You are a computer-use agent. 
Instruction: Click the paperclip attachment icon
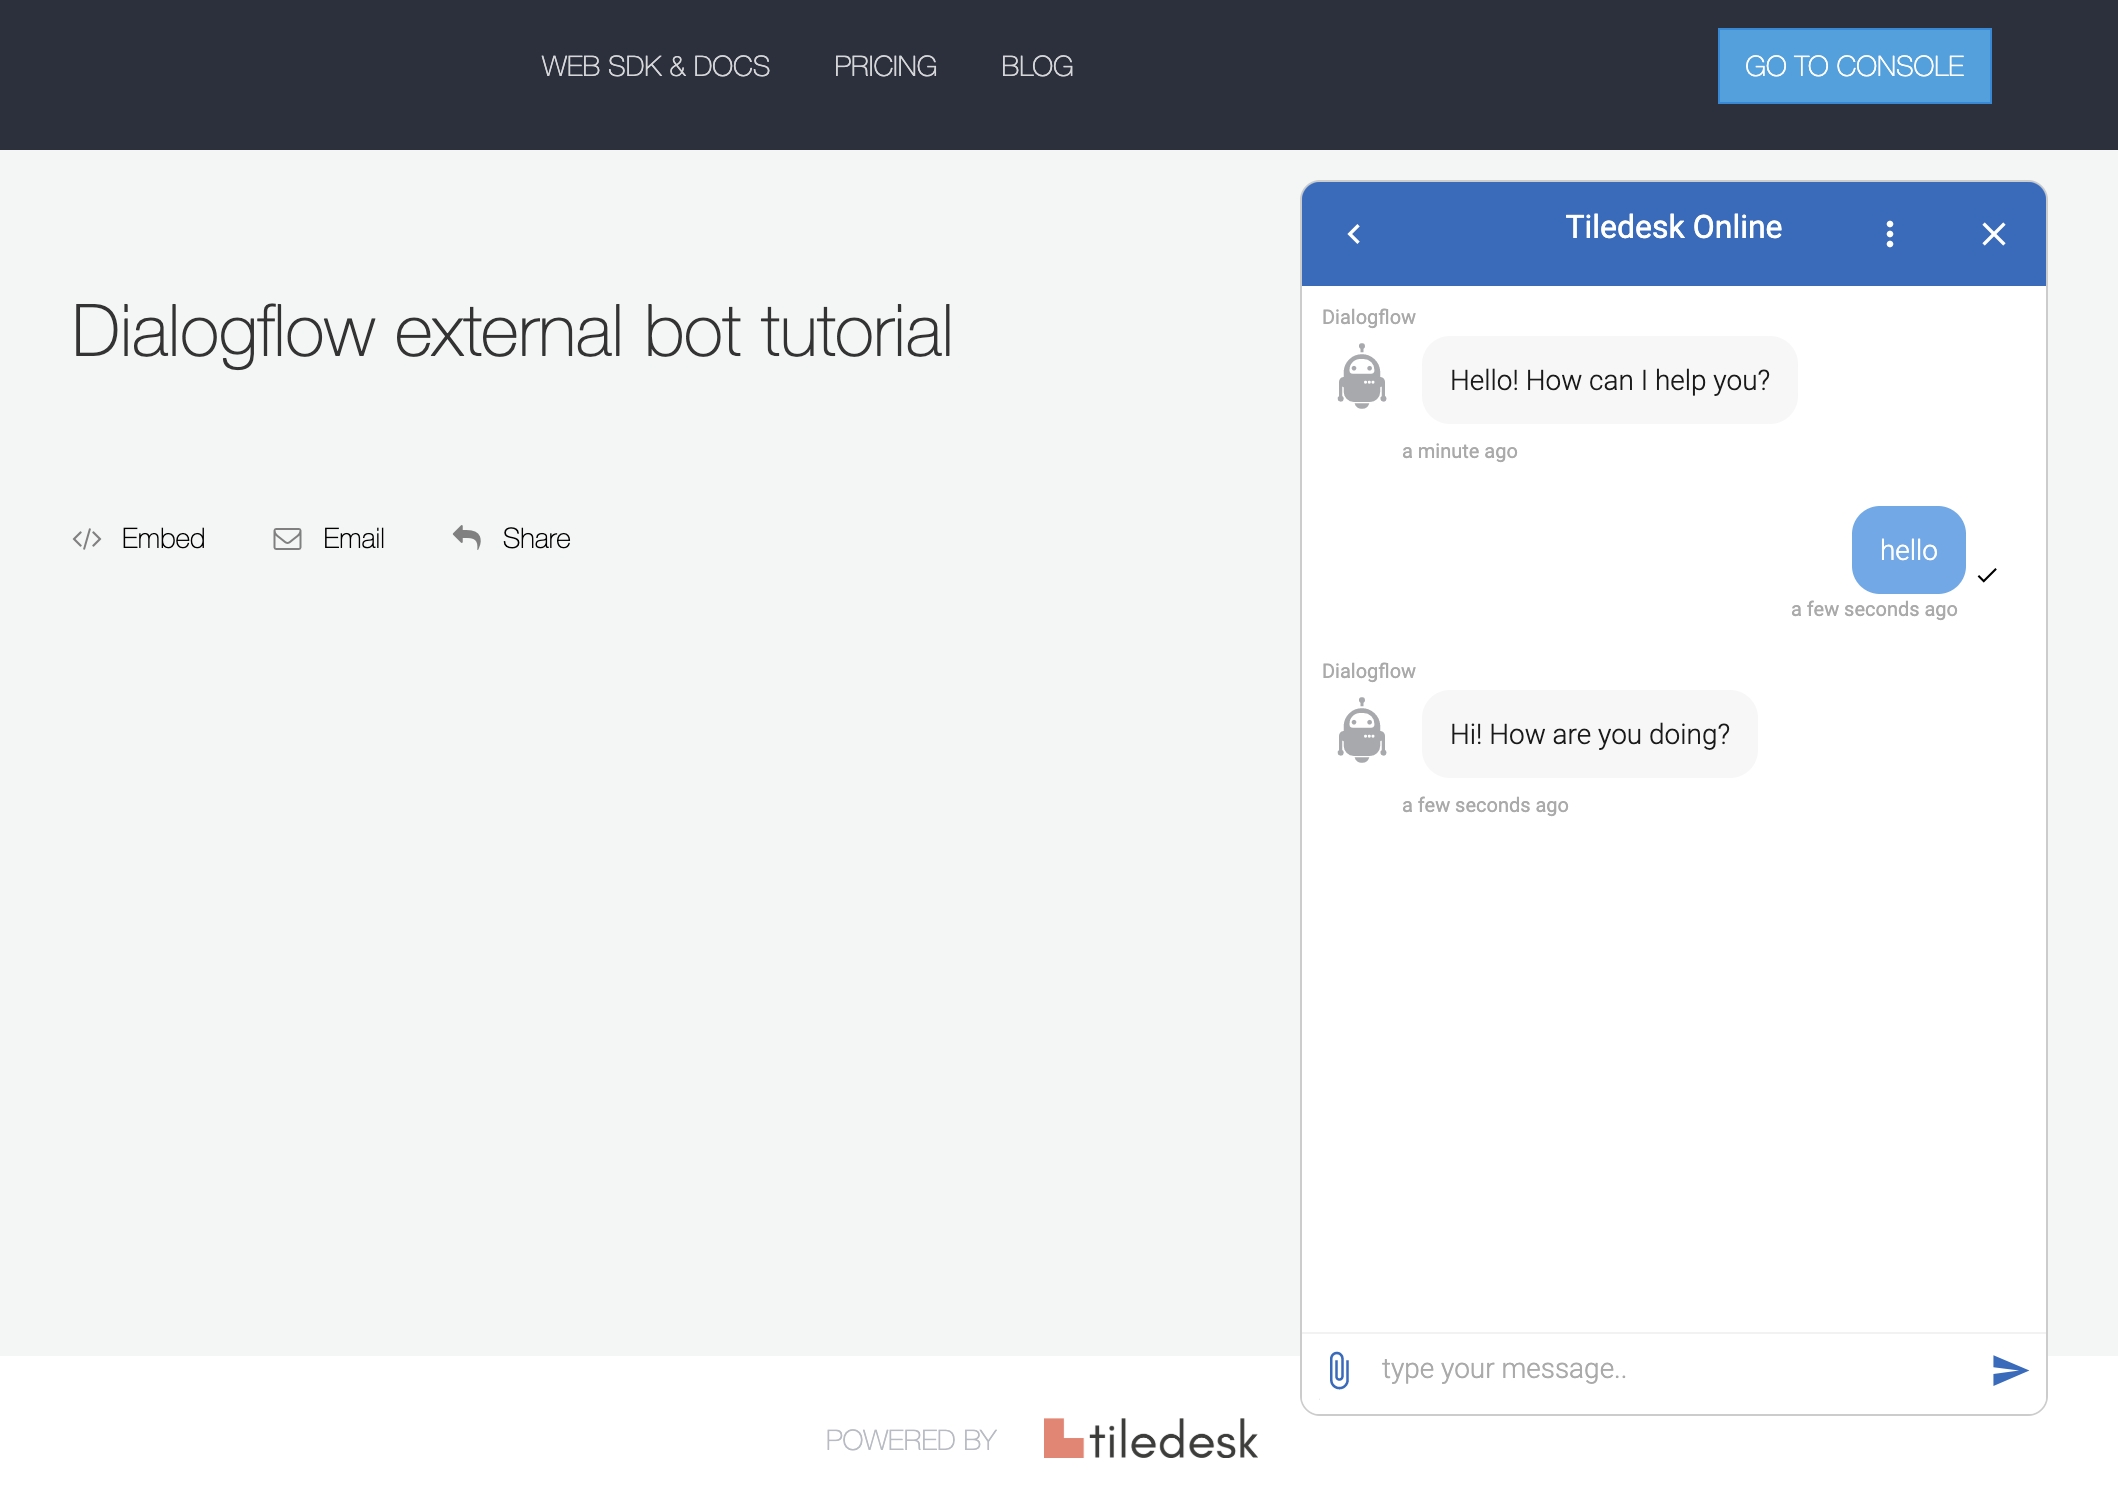[x=1339, y=1370]
